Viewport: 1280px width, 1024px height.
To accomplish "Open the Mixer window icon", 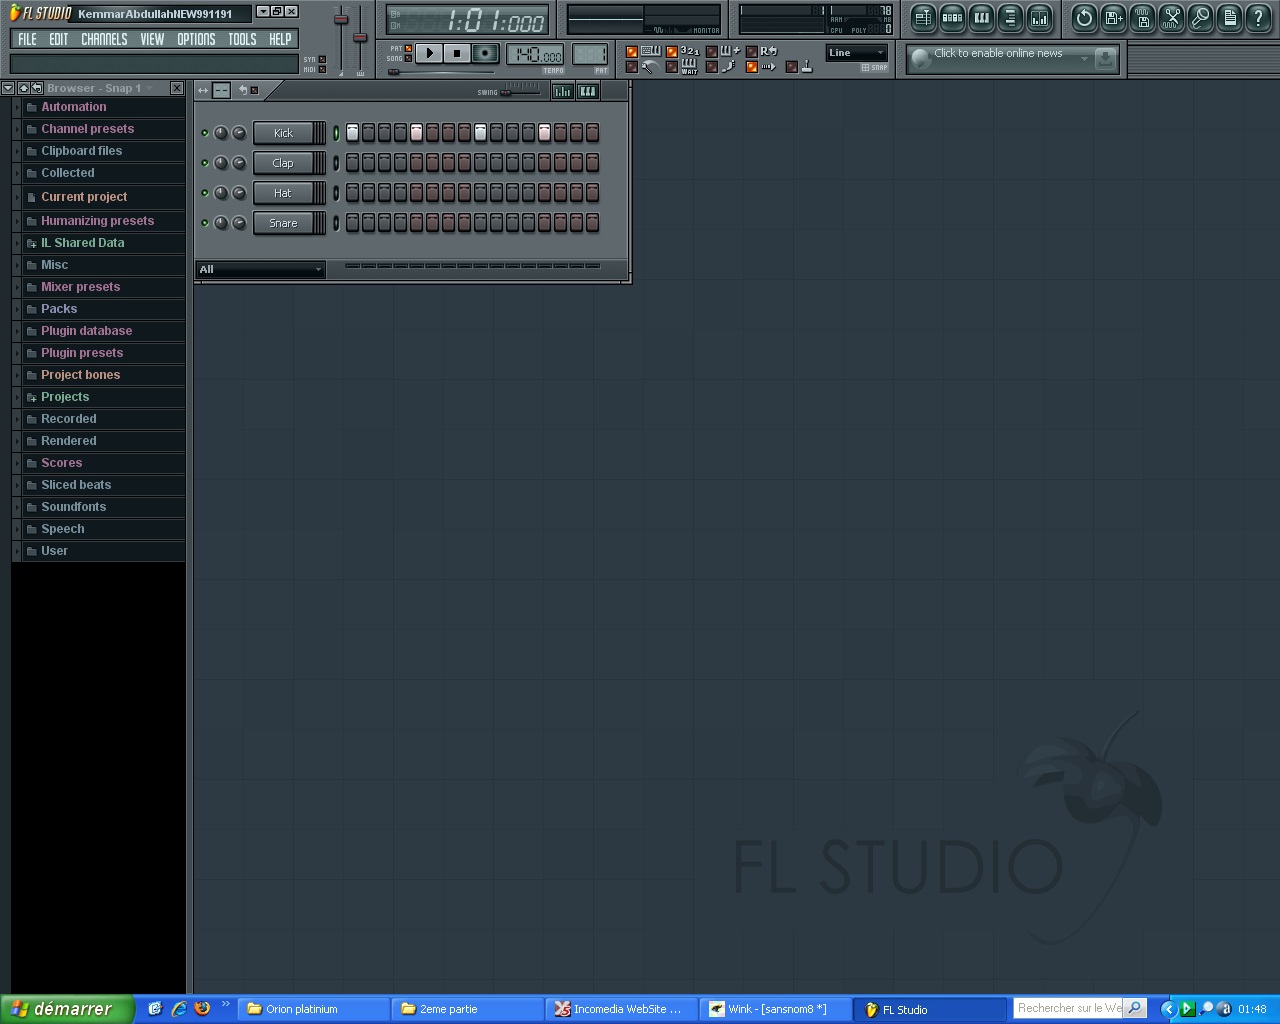I will 1039,17.
